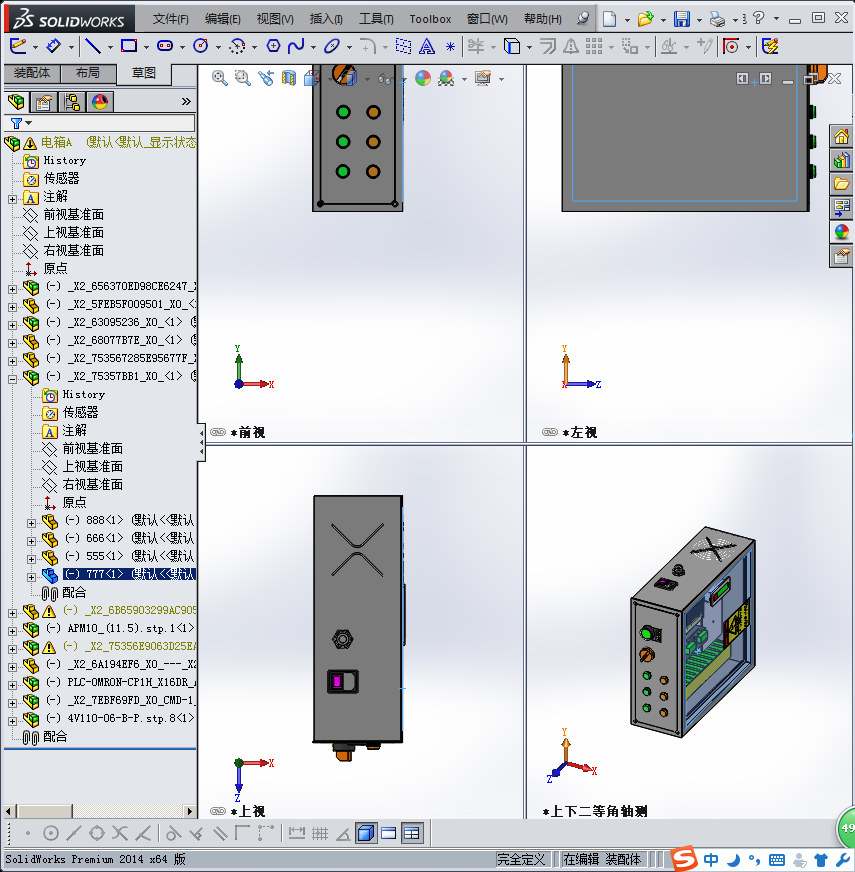Screen dimensions: 855x872
Task: Click the Apply Scene icon
Action: (446, 78)
